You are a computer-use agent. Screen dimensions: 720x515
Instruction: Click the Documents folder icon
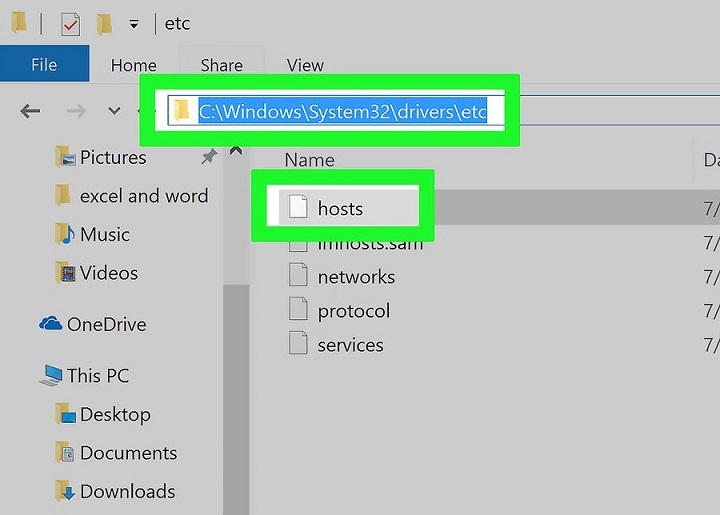coord(65,453)
